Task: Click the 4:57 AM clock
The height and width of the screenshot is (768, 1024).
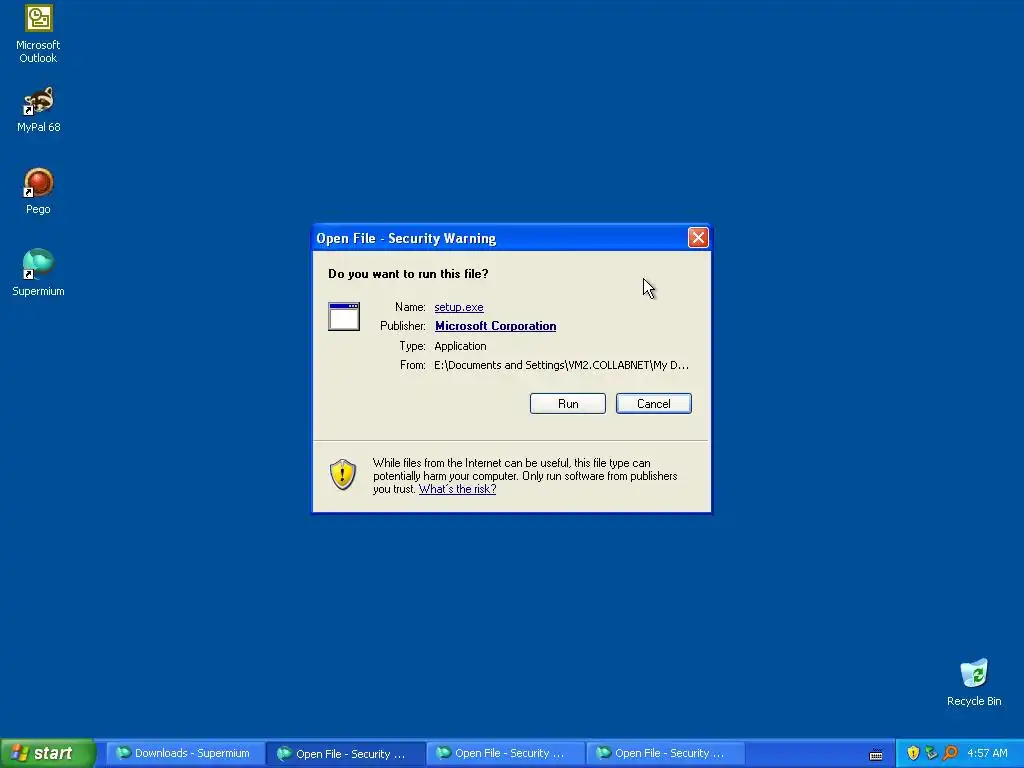Action: click(x=987, y=753)
